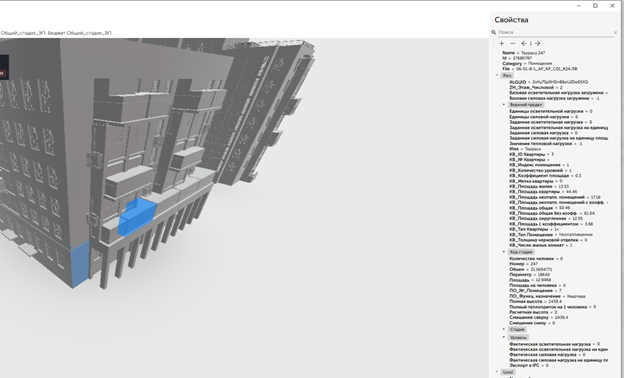Clear the Поиск search field with X
624x378 pixels.
click(615, 32)
